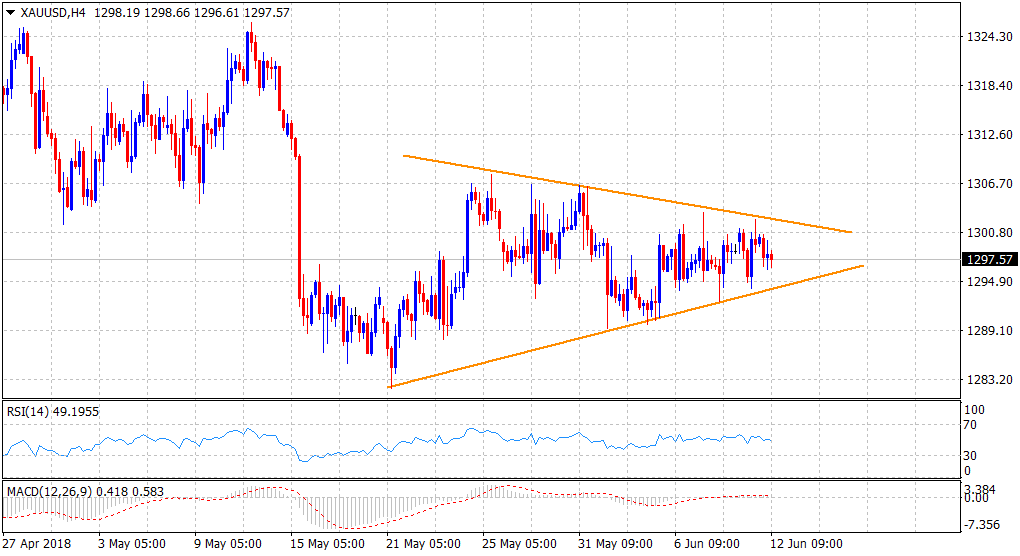Click the 1300.80 level on price scale
The height and width of the screenshot is (556, 1020).
988,233
